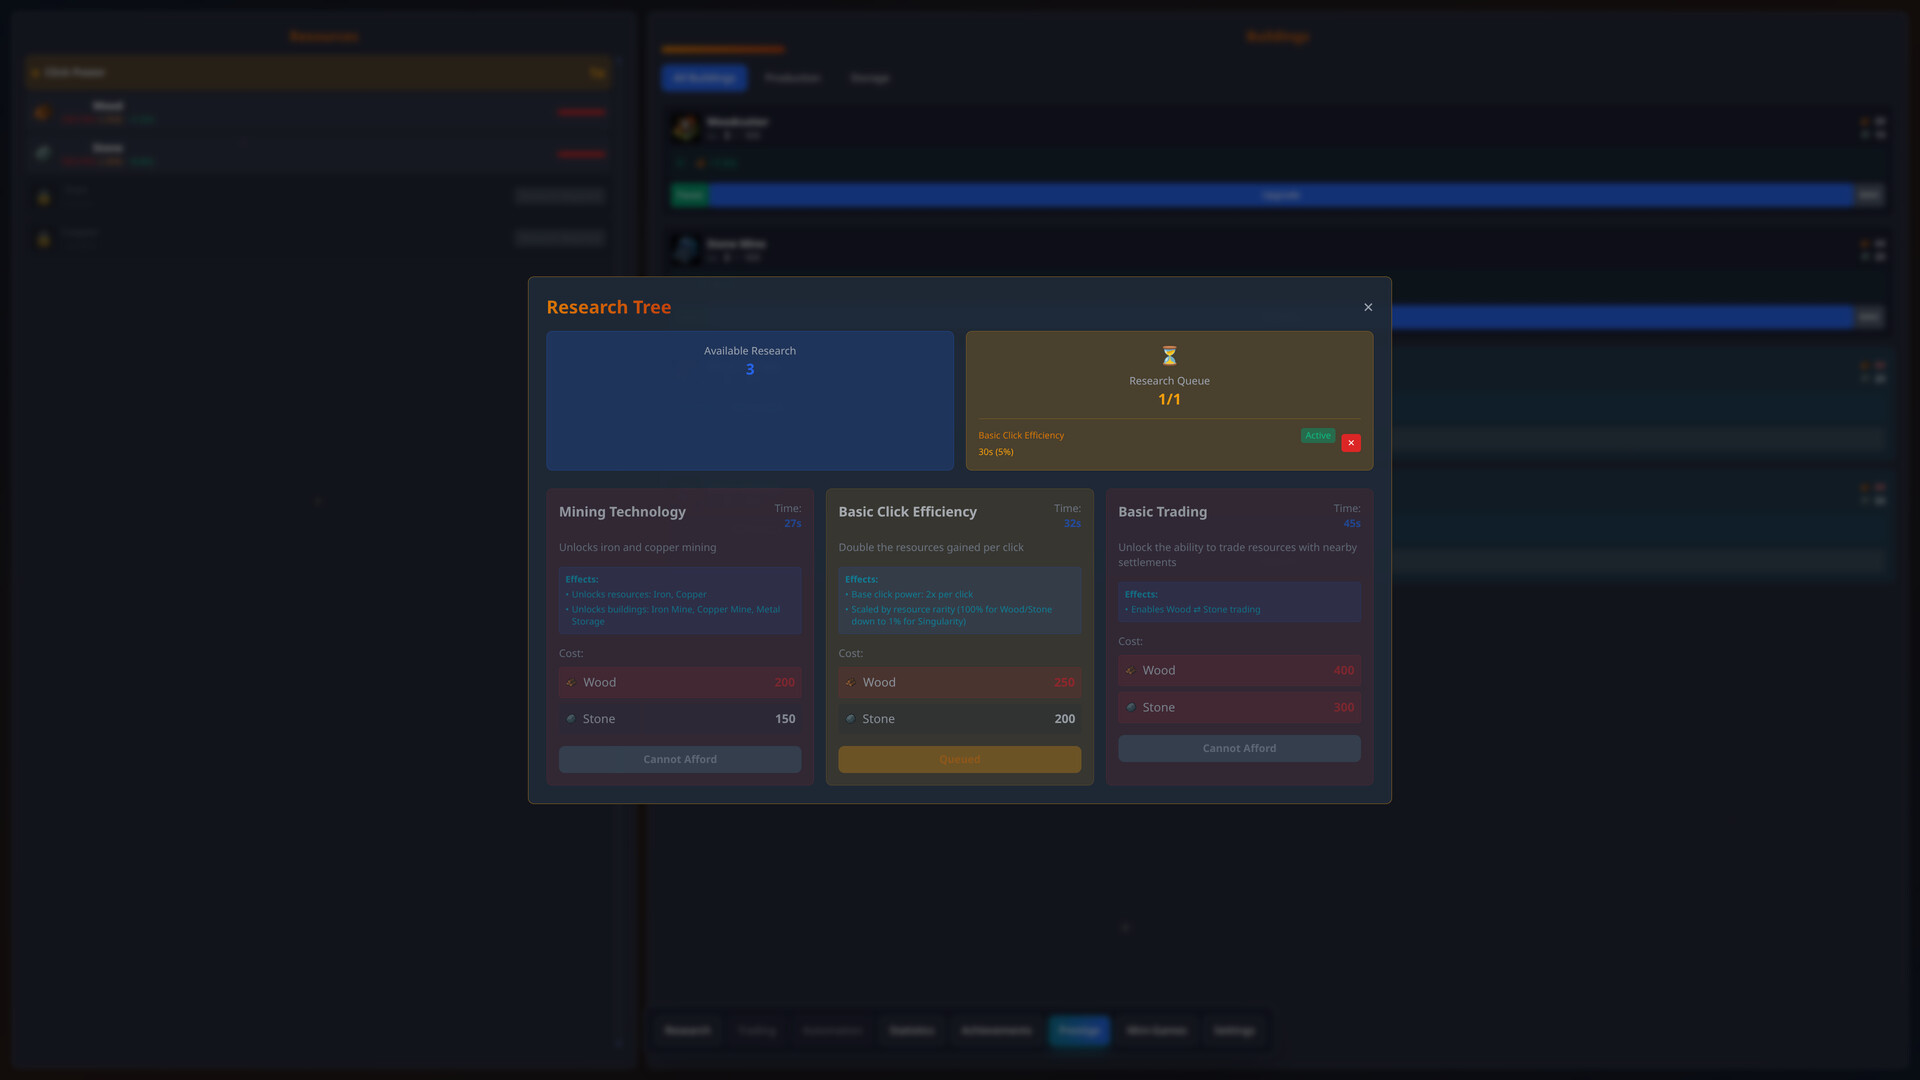Open the Achievements tab in bottom navigation
The width and height of the screenshot is (1920, 1080).
(x=996, y=1030)
